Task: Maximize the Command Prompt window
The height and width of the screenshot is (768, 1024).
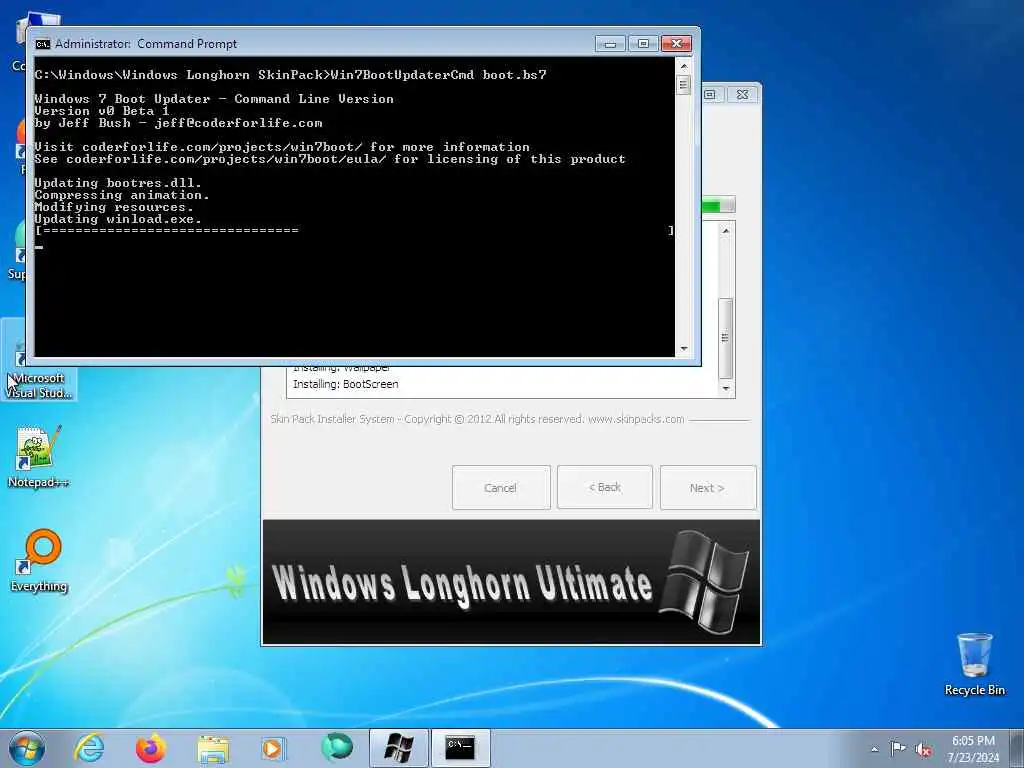Action: [643, 44]
